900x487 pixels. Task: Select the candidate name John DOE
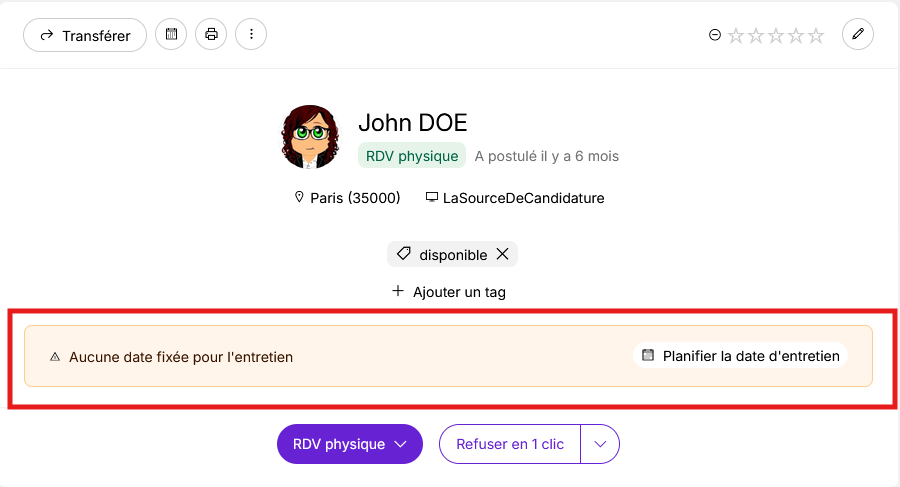[413, 122]
